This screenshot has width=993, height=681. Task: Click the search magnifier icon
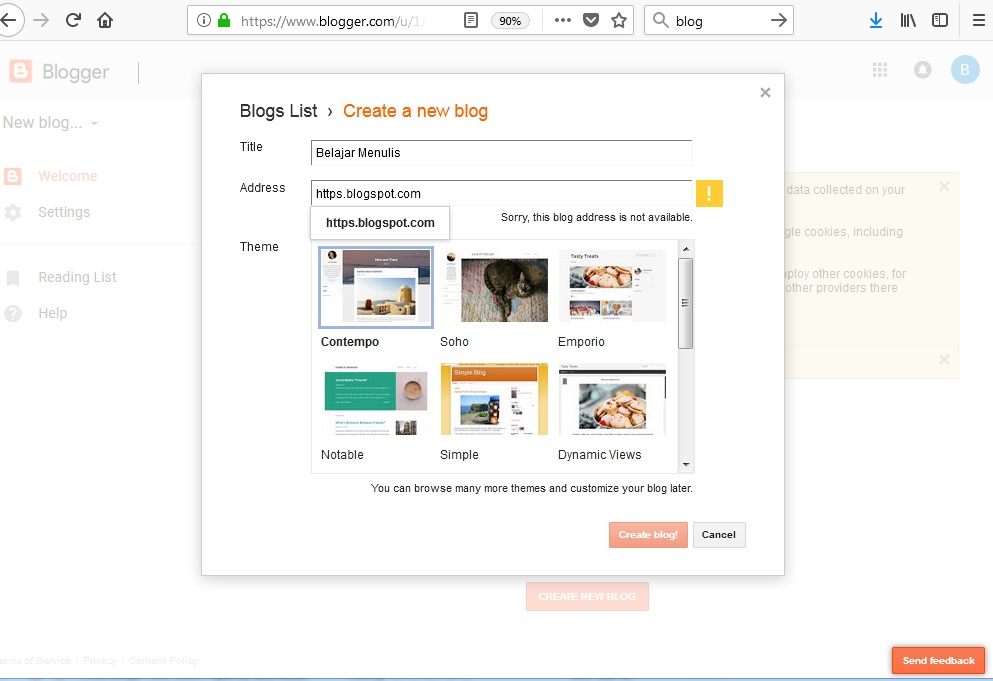pos(660,20)
